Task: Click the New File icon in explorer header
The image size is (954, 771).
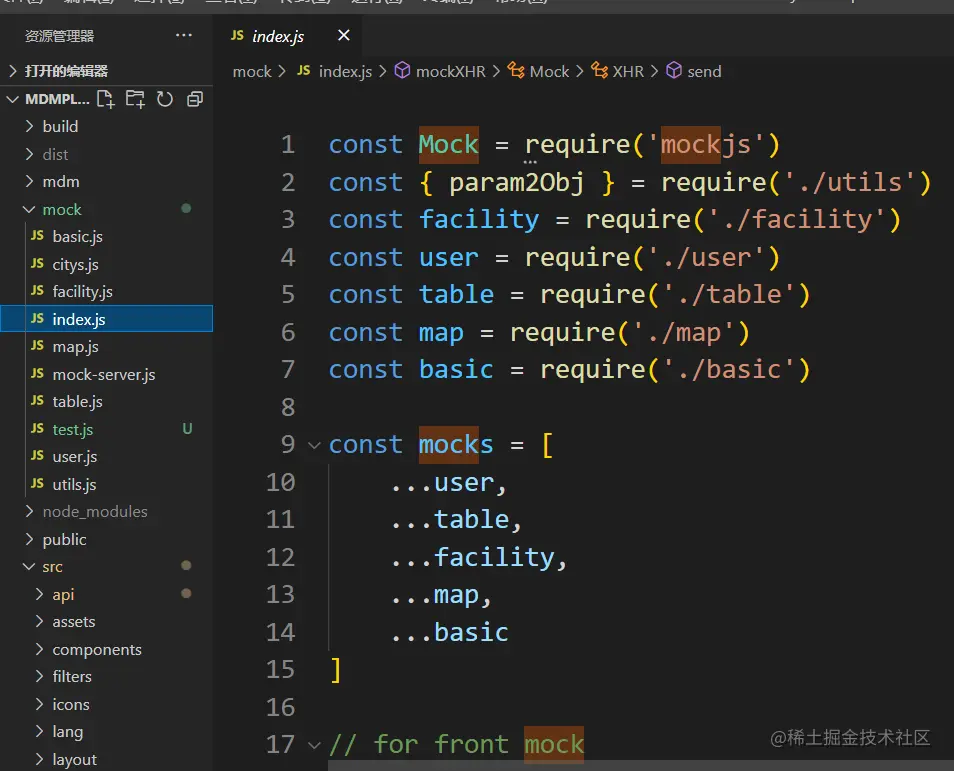Action: (106, 99)
